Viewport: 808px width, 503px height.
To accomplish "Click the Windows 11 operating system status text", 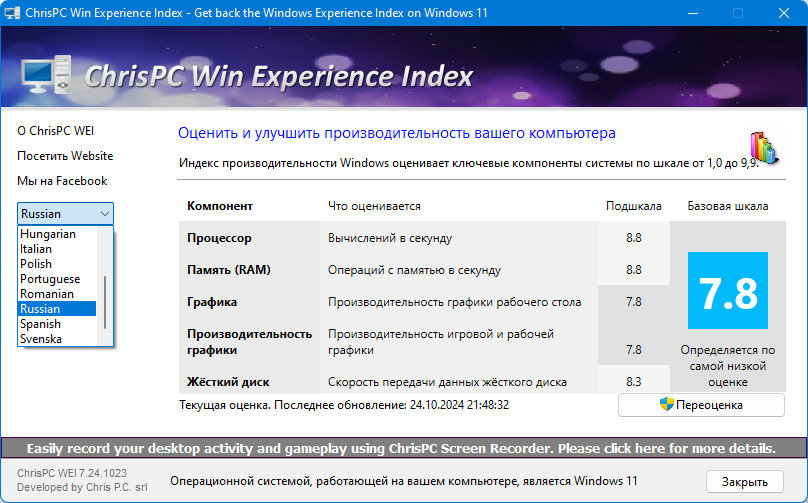I will 403,481.
